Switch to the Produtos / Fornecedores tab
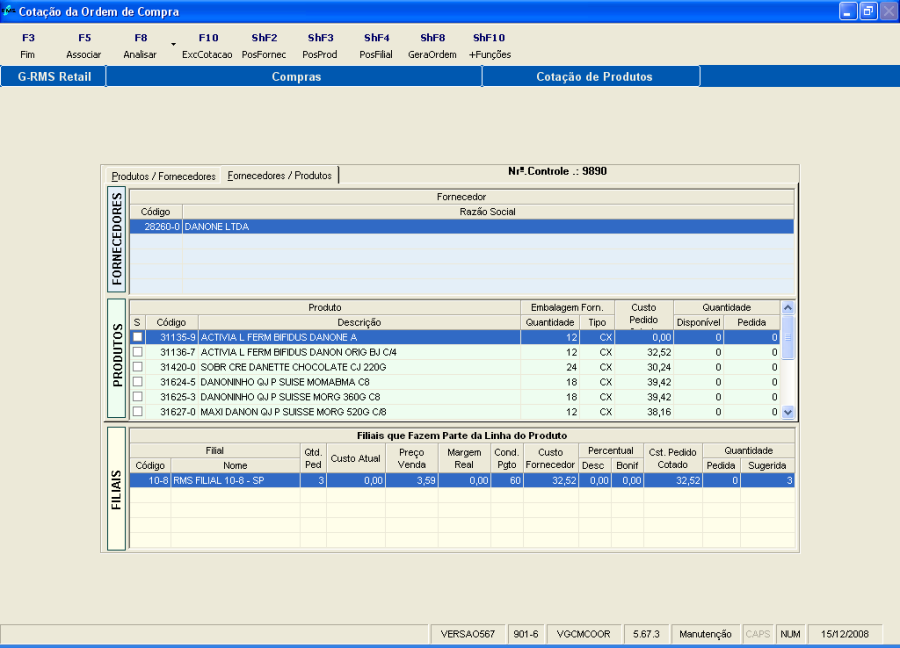Viewport: 900px width, 648px height. click(x=163, y=176)
